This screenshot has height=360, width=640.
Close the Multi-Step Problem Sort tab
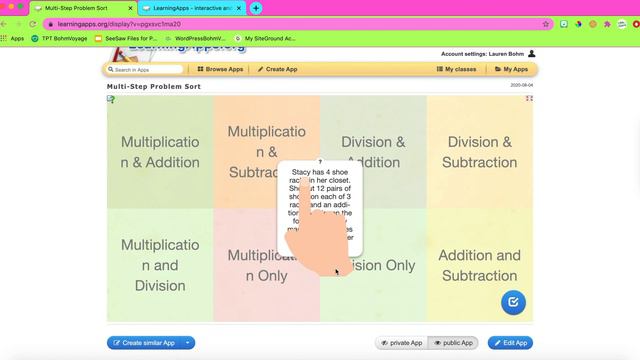pyautogui.click(x=130, y=8)
